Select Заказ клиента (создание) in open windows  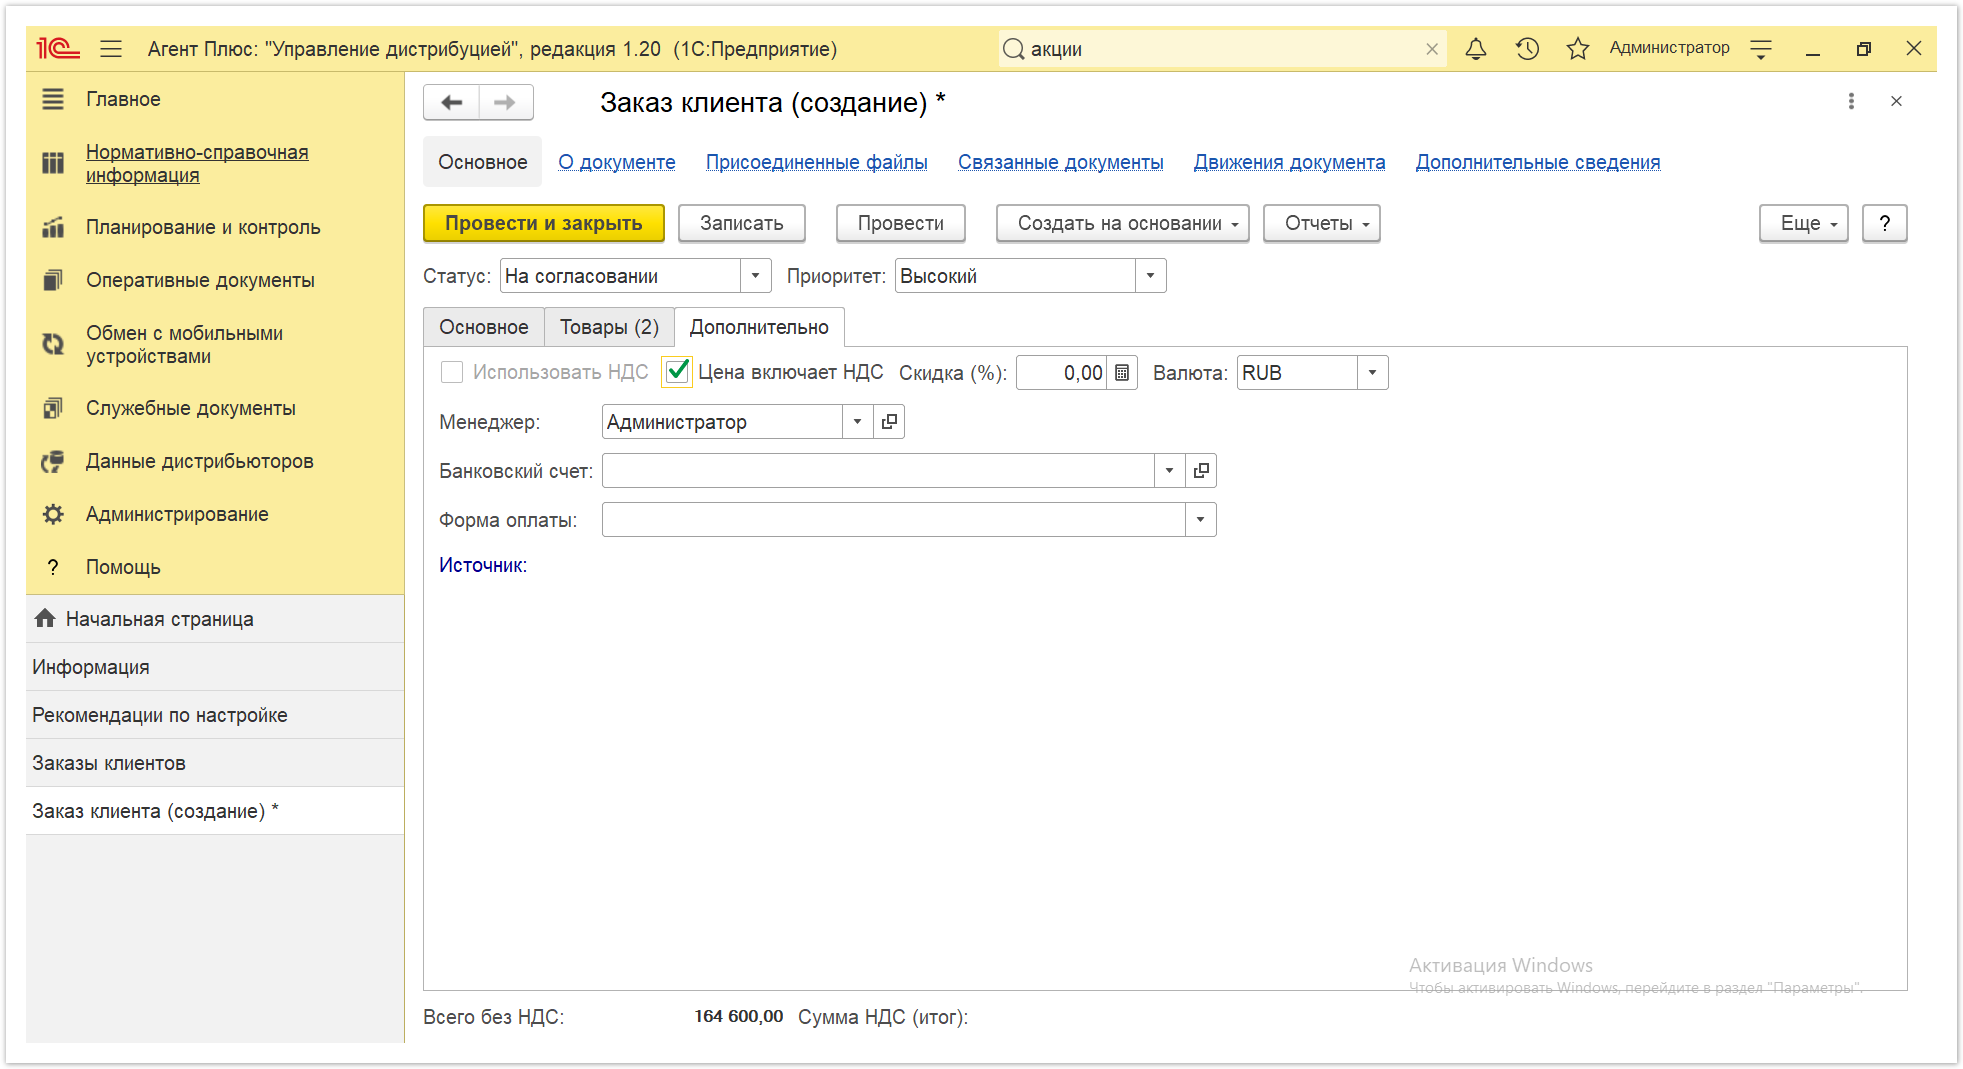pyautogui.click(x=215, y=811)
